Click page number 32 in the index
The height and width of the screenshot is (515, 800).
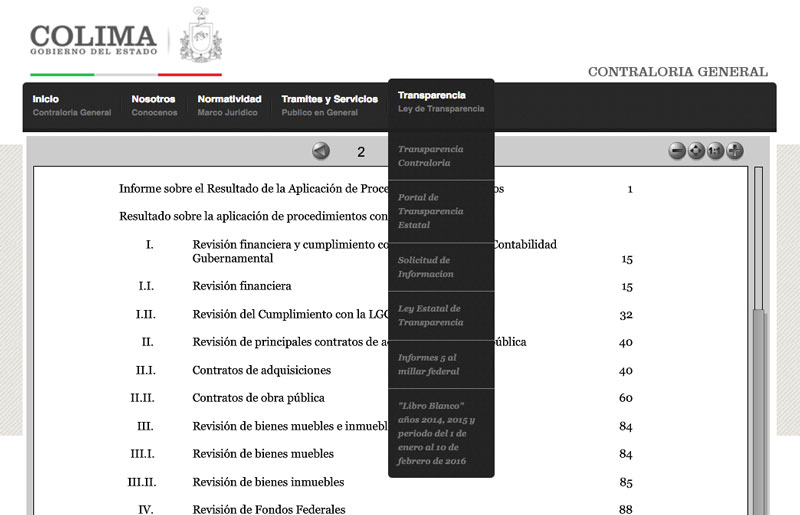tap(626, 314)
